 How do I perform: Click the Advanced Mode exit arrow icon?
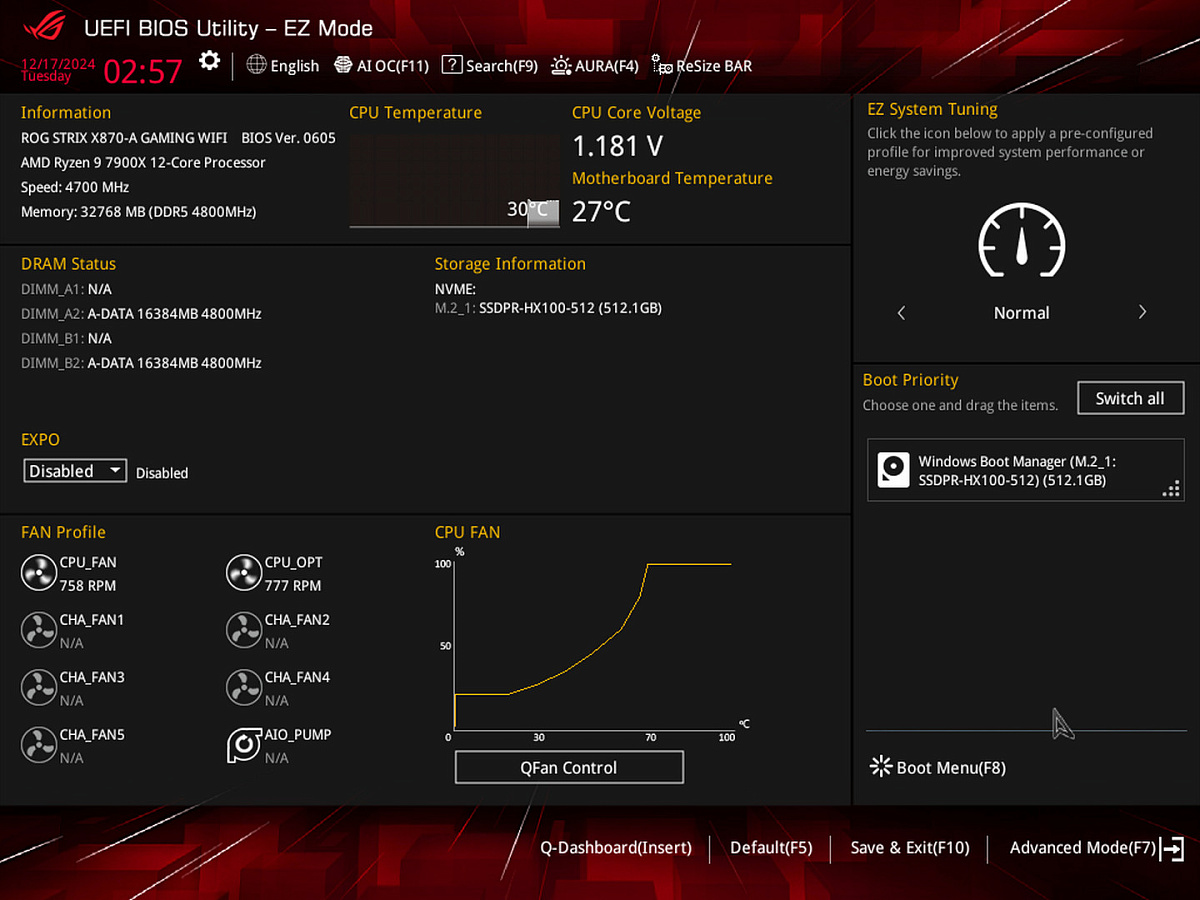click(1173, 849)
